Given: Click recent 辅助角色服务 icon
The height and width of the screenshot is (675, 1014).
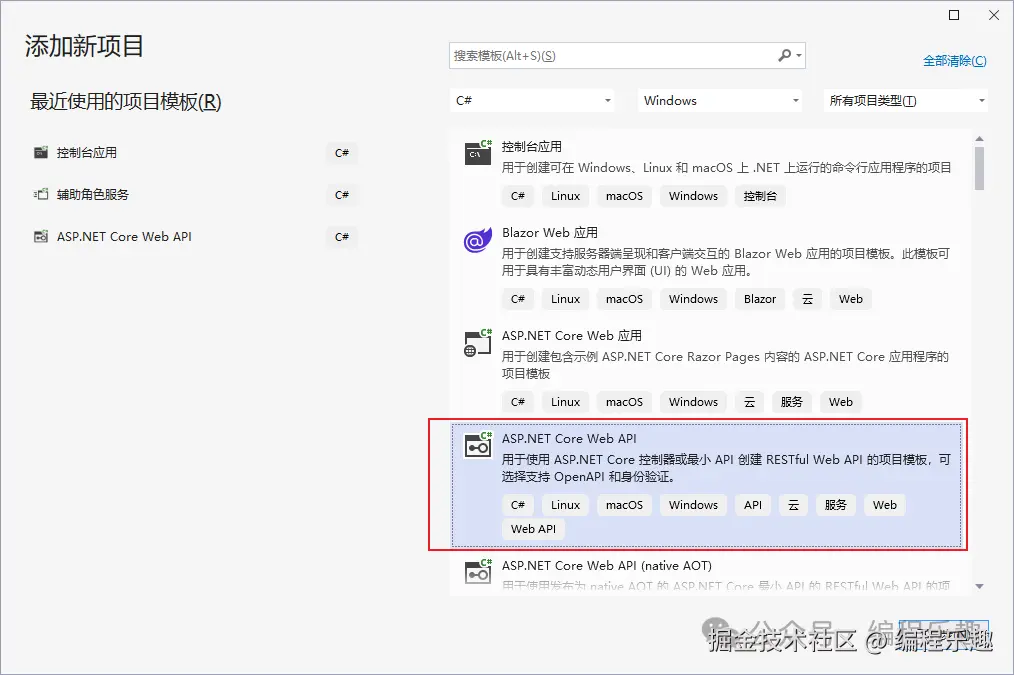Looking at the screenshot, I should pos(41,195).
